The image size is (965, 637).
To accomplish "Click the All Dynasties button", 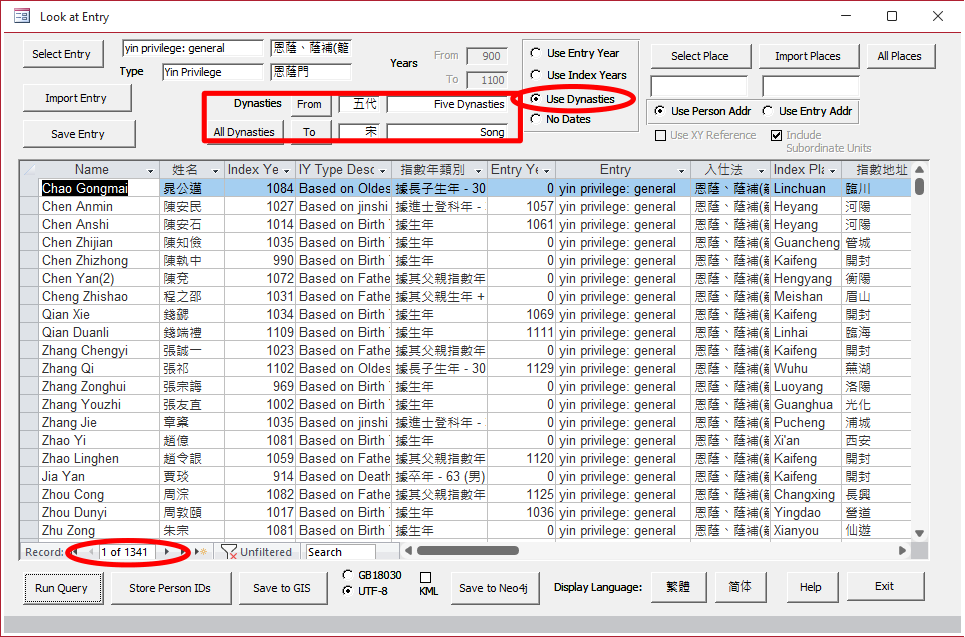I will [x=244, y=132].
